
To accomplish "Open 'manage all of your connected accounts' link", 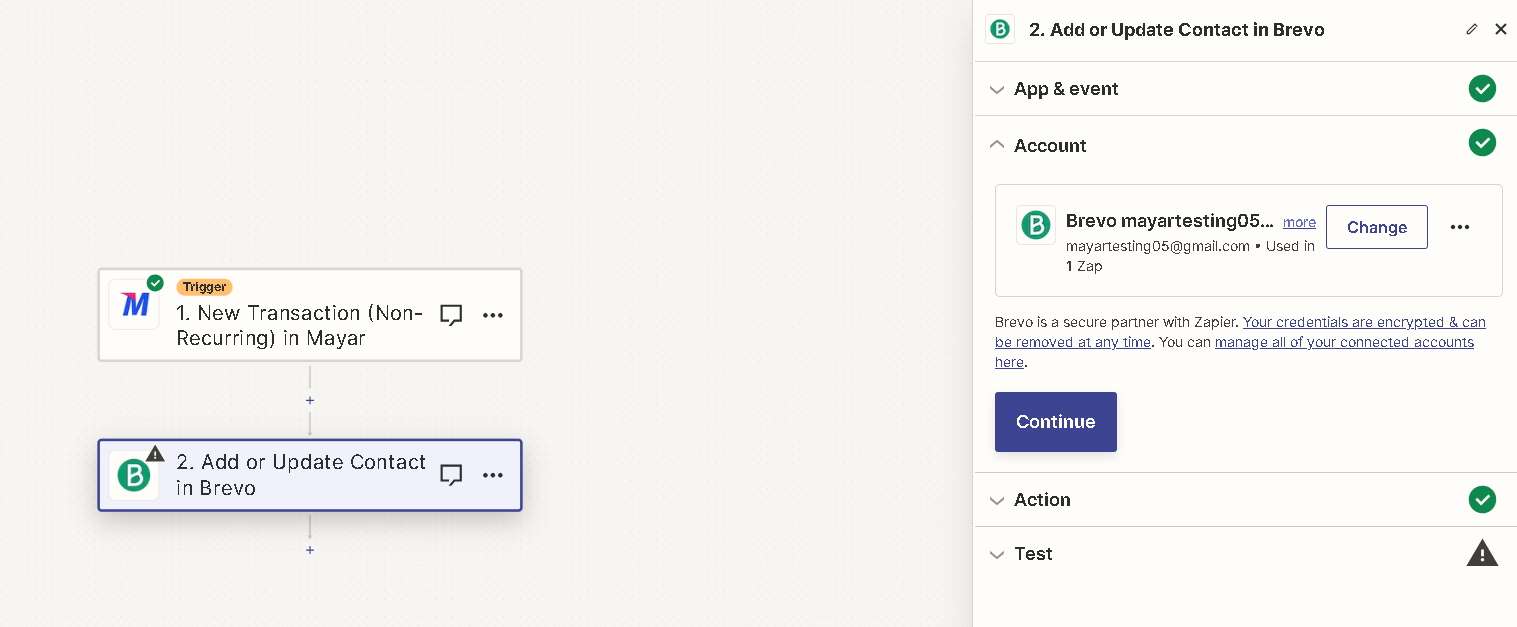I will pyautogui.click(x=1234, y=352).
